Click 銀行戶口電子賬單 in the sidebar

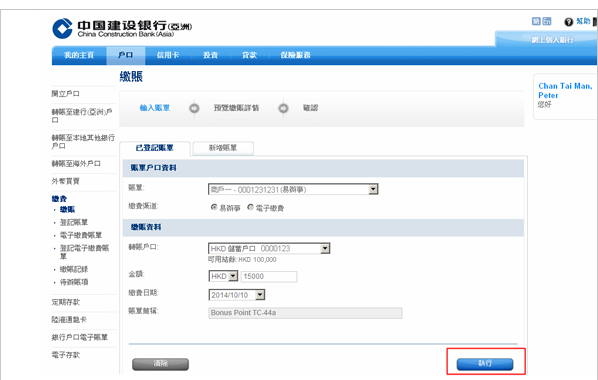[x=80, y=337]
